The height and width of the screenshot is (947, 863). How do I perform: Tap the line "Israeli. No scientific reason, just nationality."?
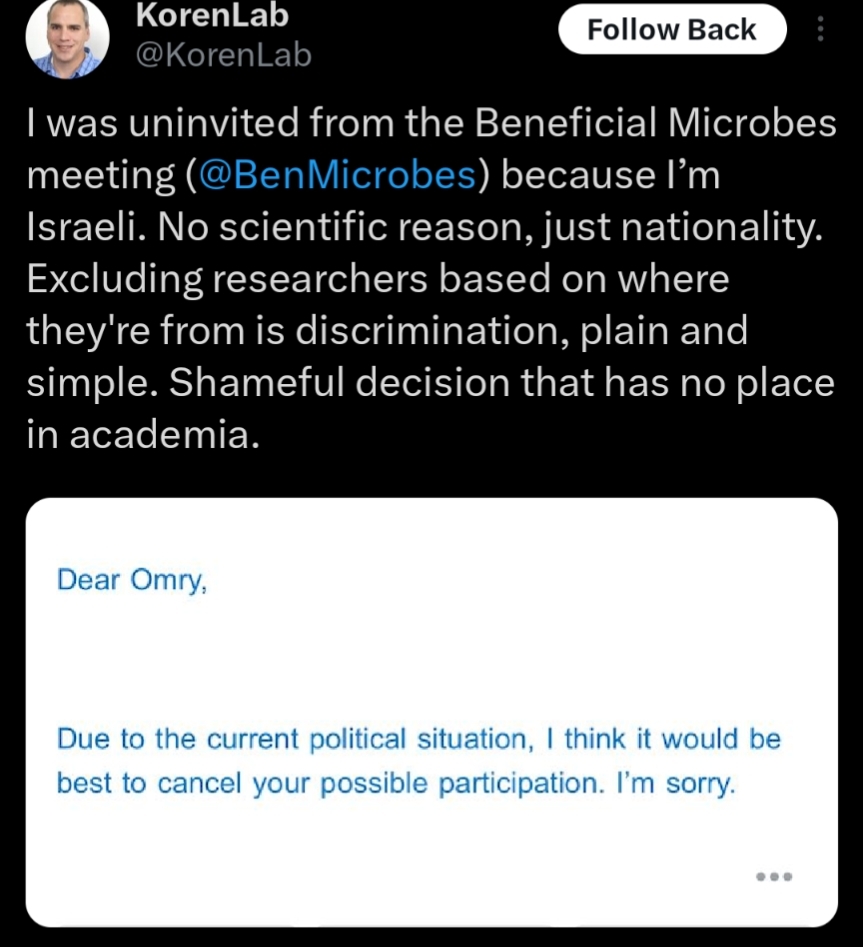point(424,228)
